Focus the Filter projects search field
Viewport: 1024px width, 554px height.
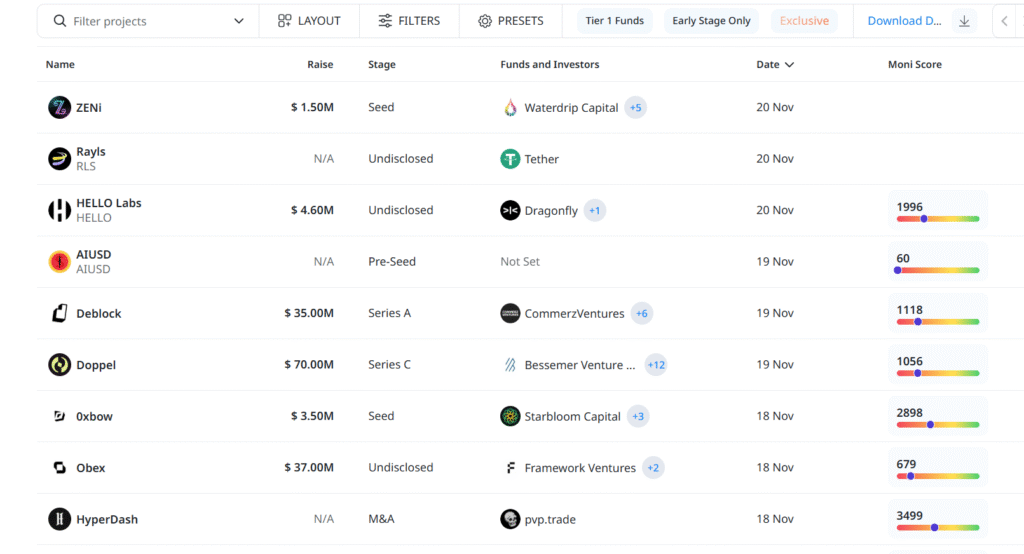pos(148,21)
